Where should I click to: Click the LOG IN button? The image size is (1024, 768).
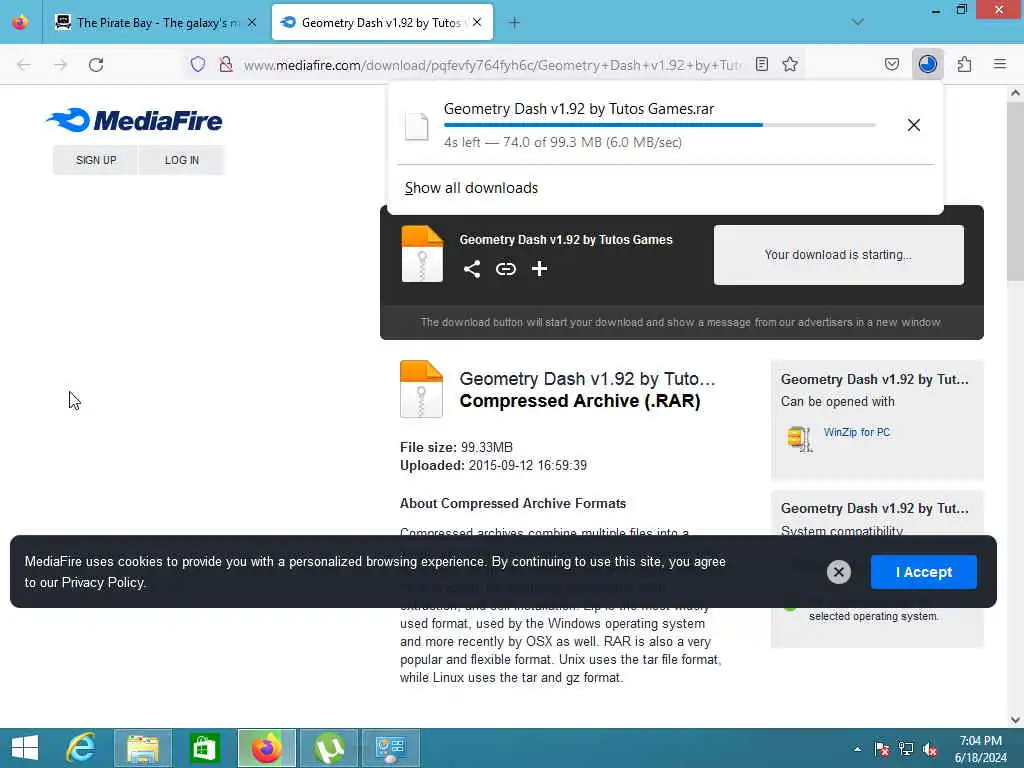tap(182, 160)
